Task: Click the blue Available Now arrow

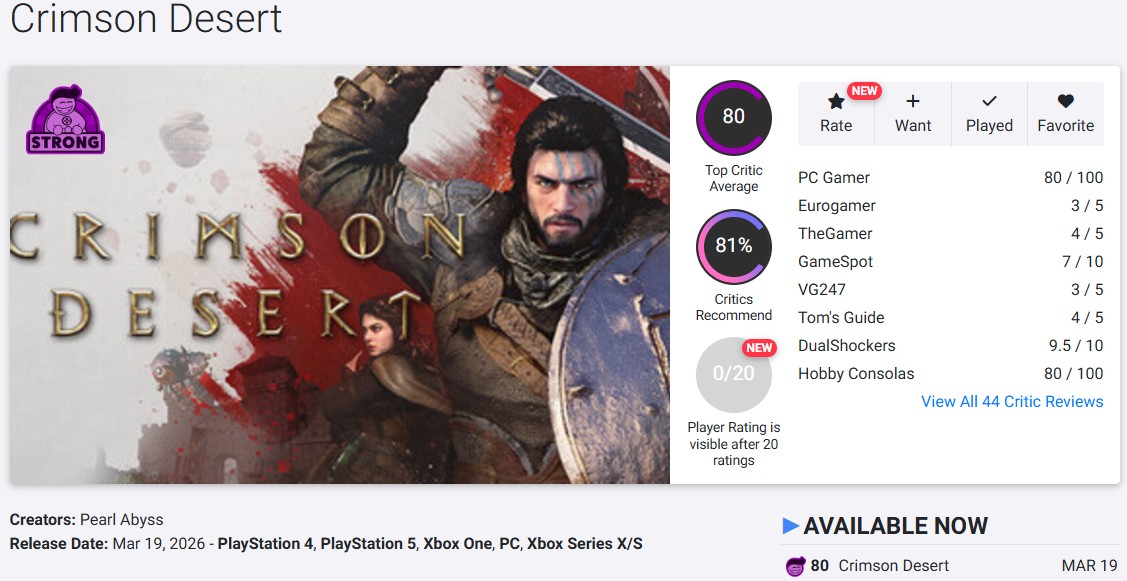Action: pyautogui.click(x=790, y=526)
